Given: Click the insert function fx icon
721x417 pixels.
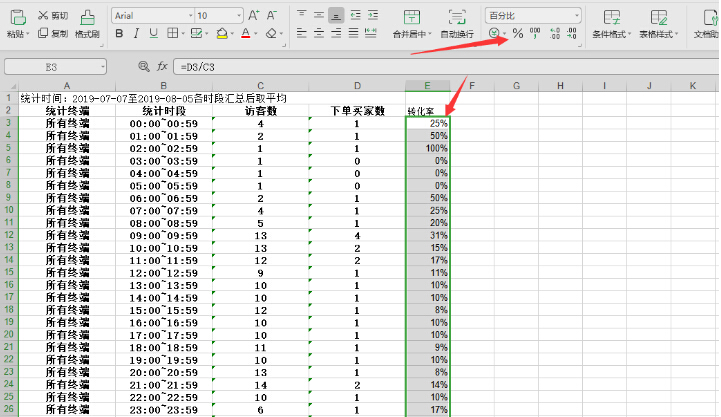Looking at the screenshot, I should coord(161,66).
